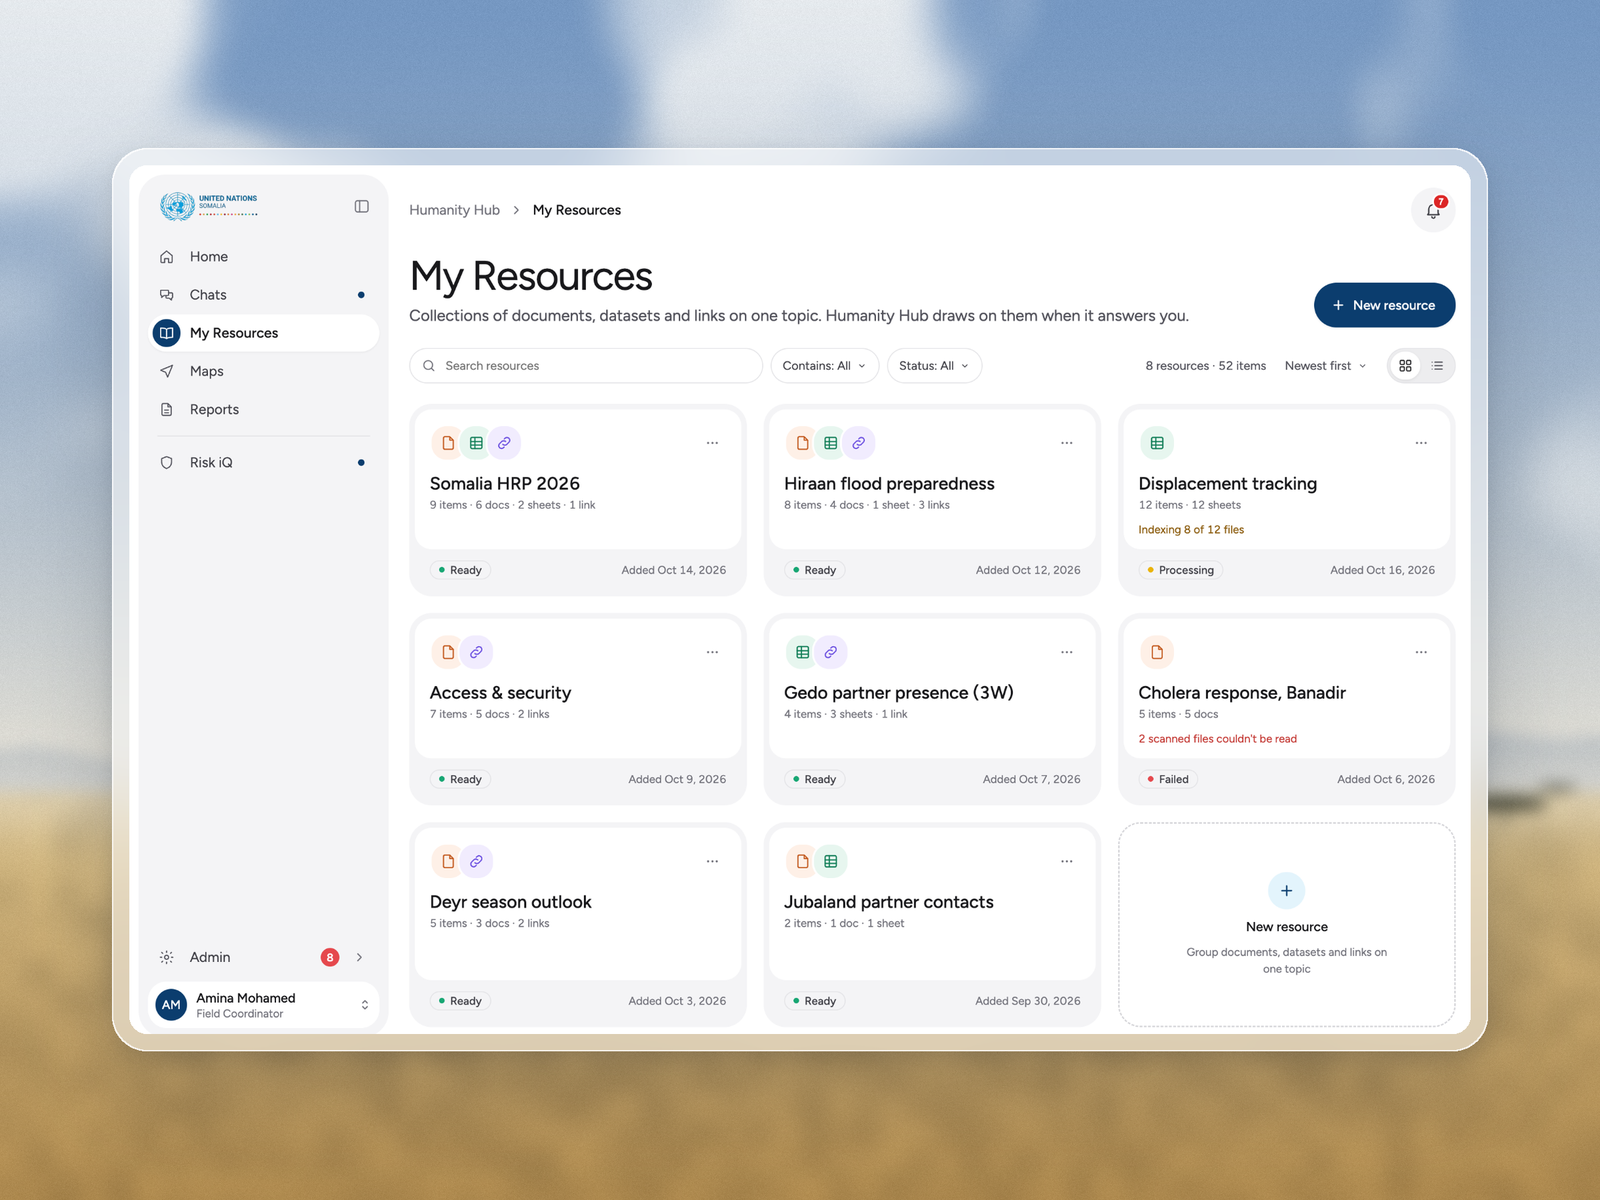This screenshot has width=1600, height=1200.
Task: Click the Admin badge showing 8
Action: (329, 957)
